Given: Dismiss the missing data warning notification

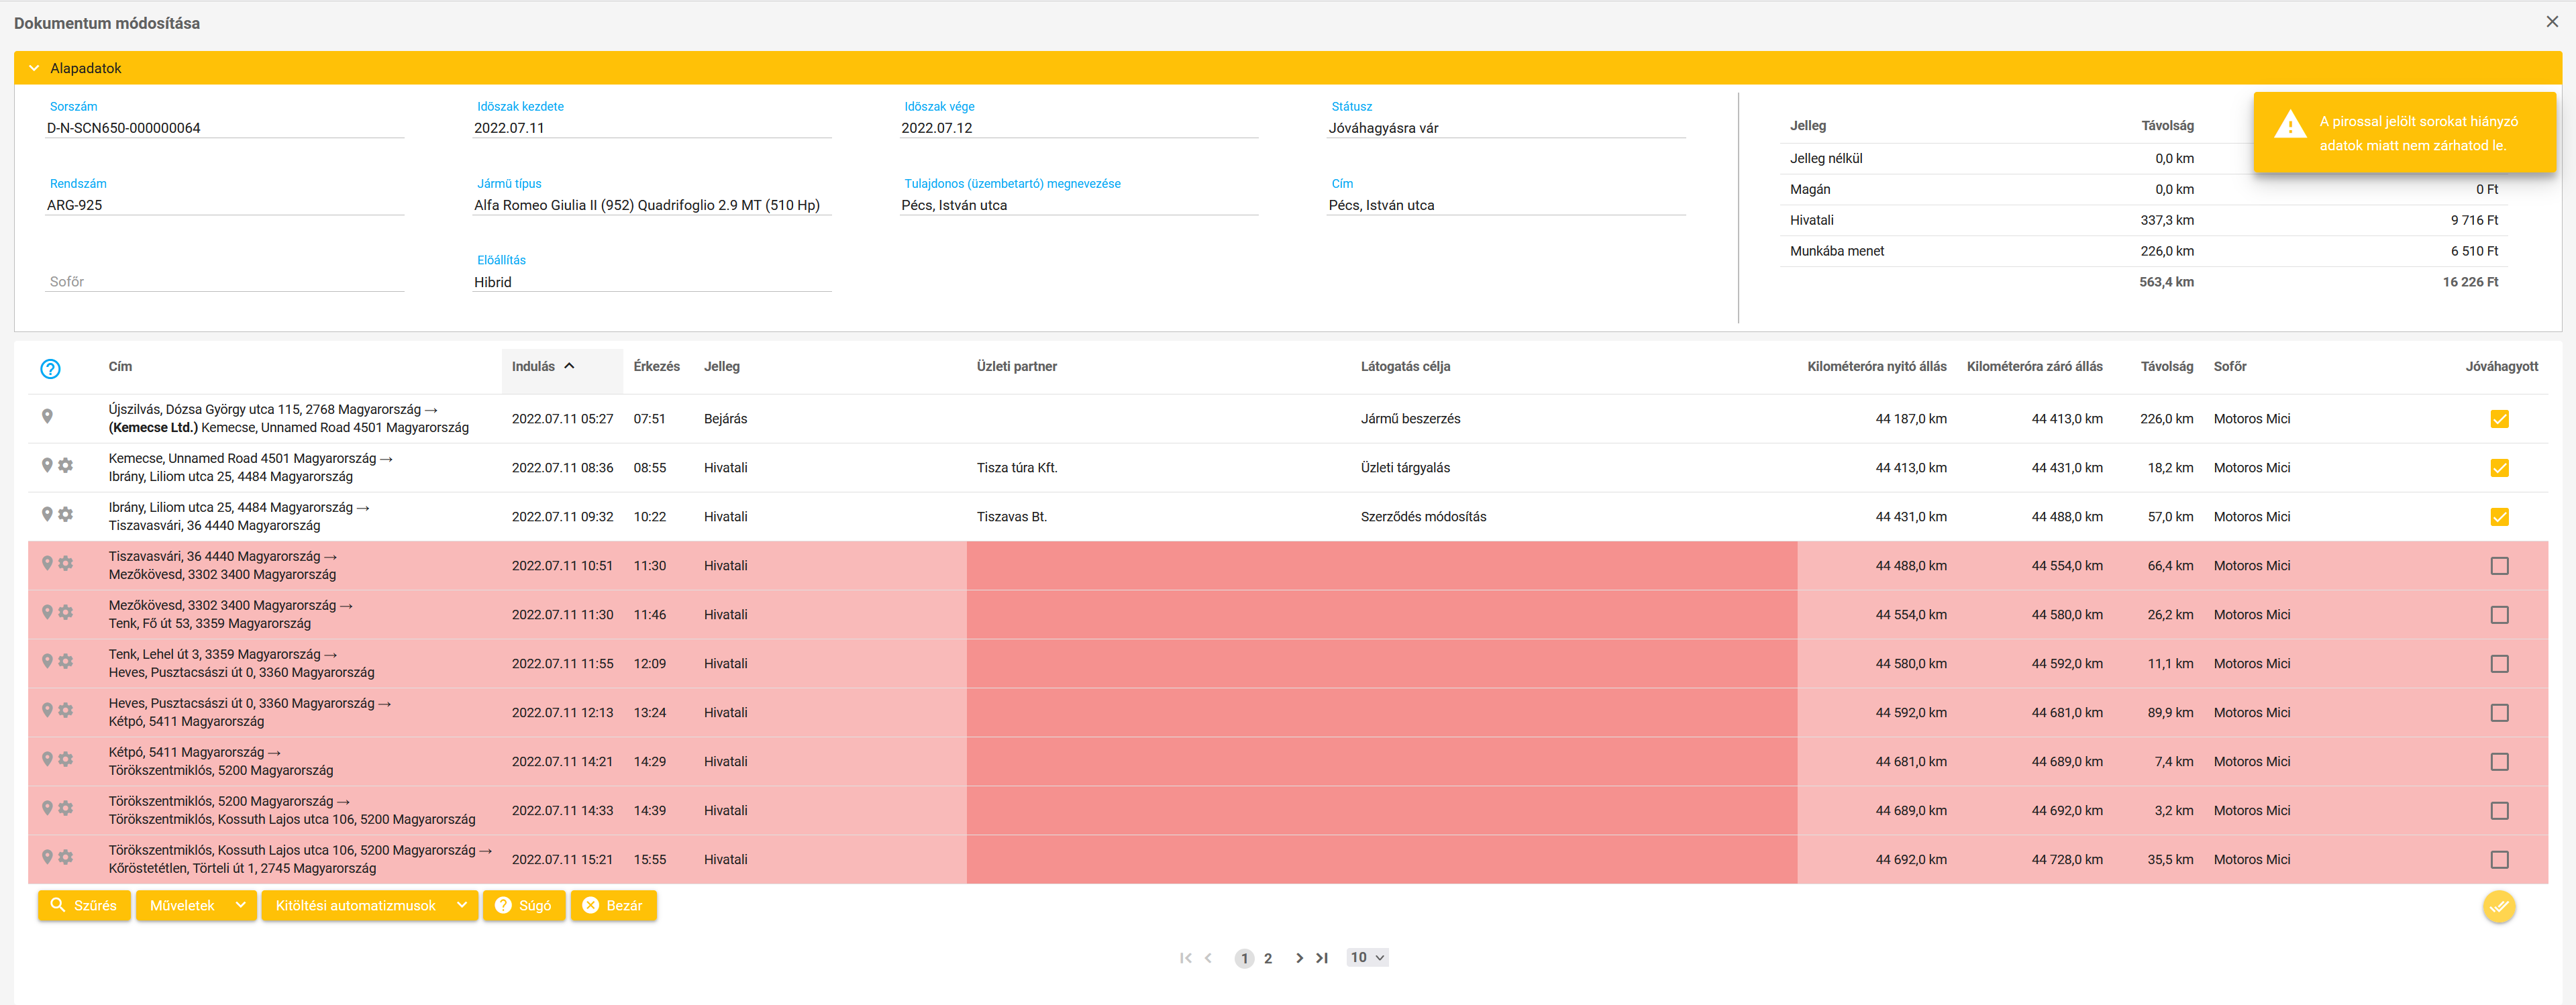Looking at the screenshot, I should [2404, 133].
